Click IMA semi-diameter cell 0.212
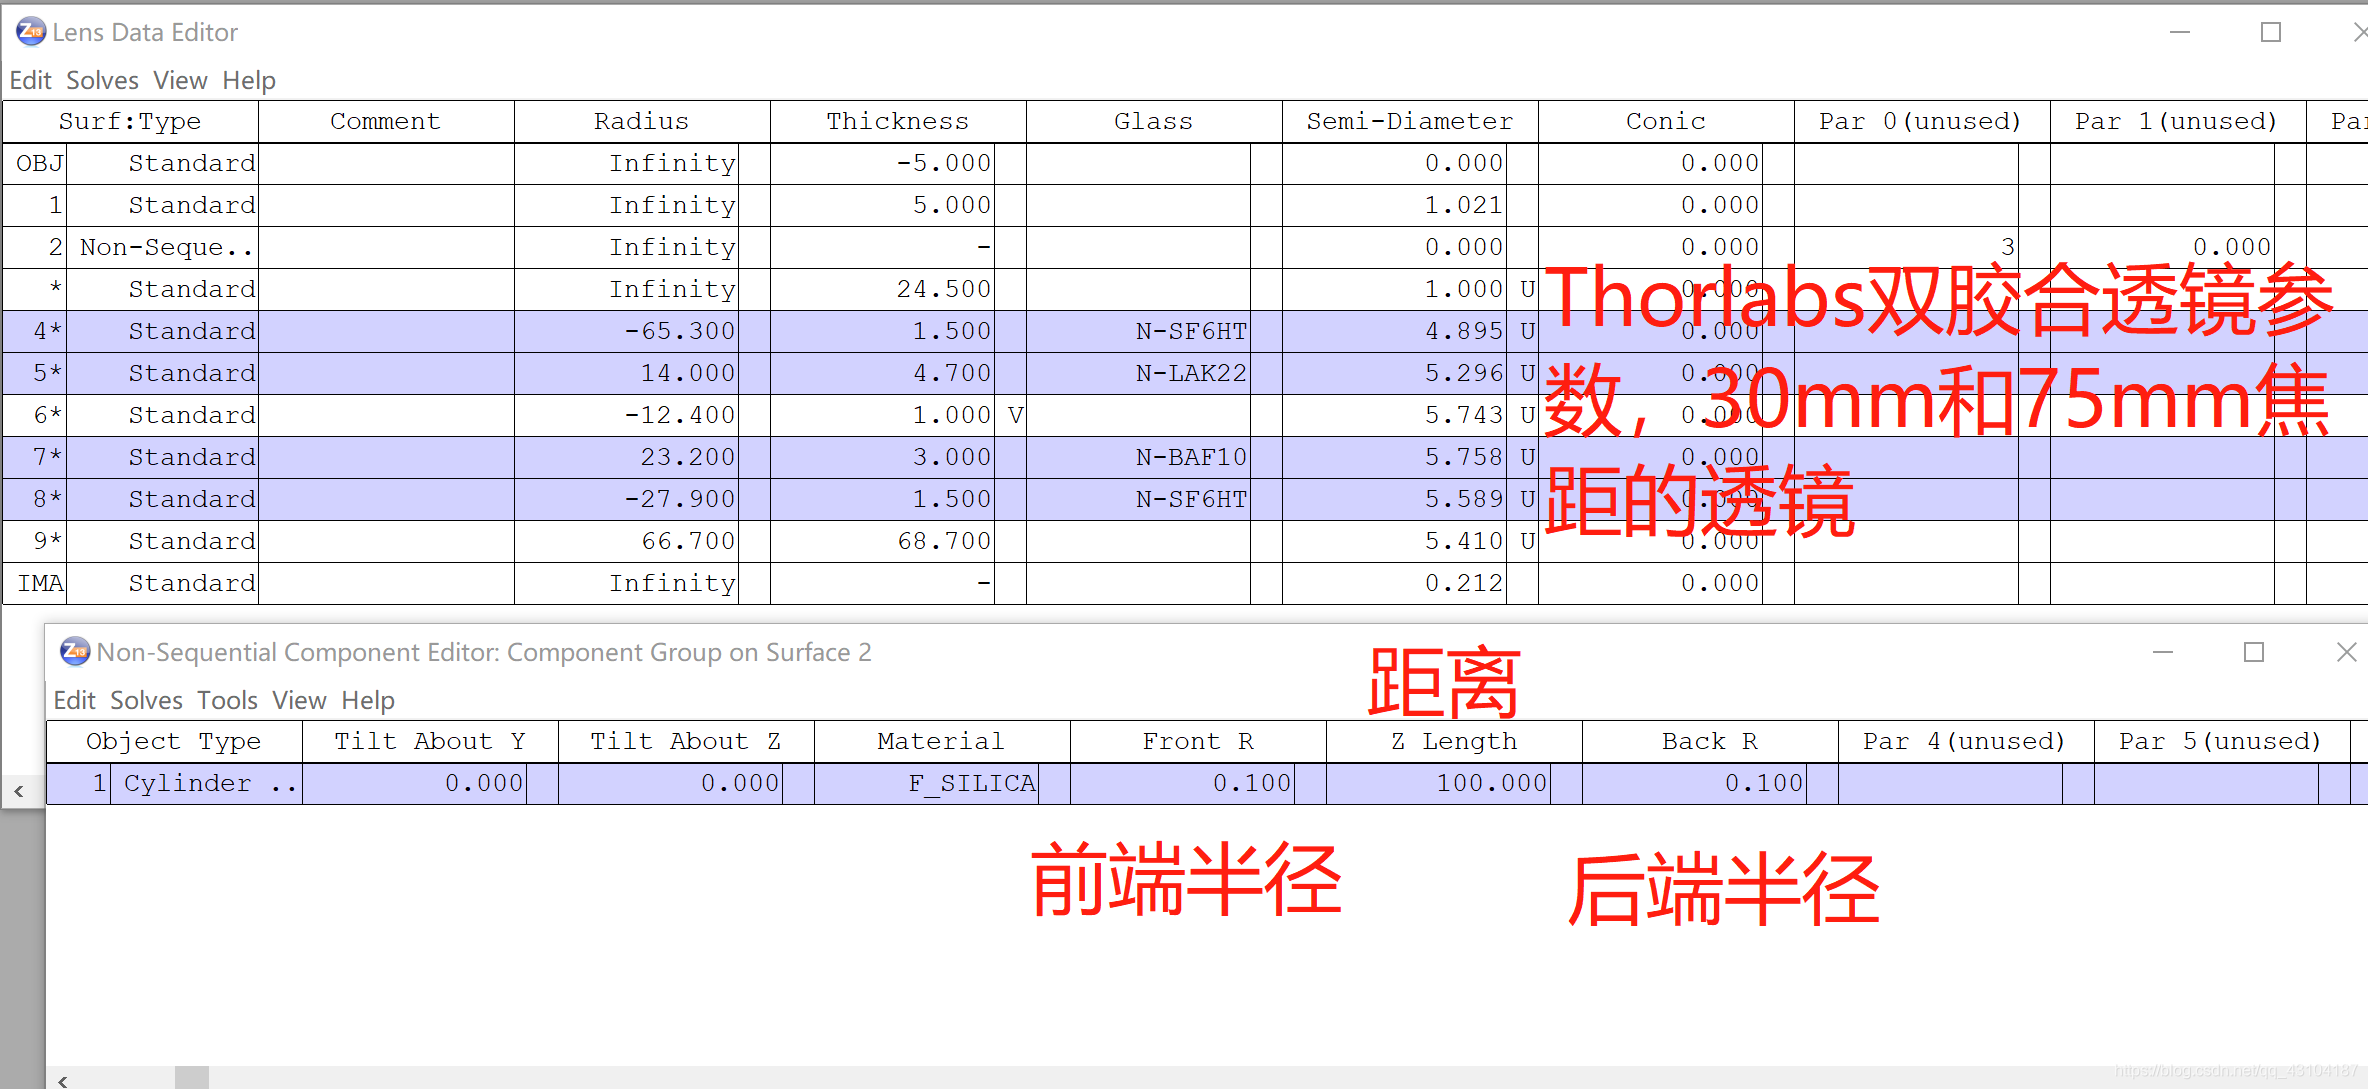The width and height of the screenshot is (2368, 1089). [x=1395, y=583]
